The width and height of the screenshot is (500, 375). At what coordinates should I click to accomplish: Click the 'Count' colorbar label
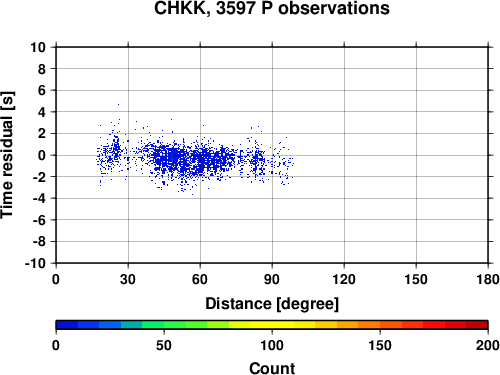pos(272,368)
